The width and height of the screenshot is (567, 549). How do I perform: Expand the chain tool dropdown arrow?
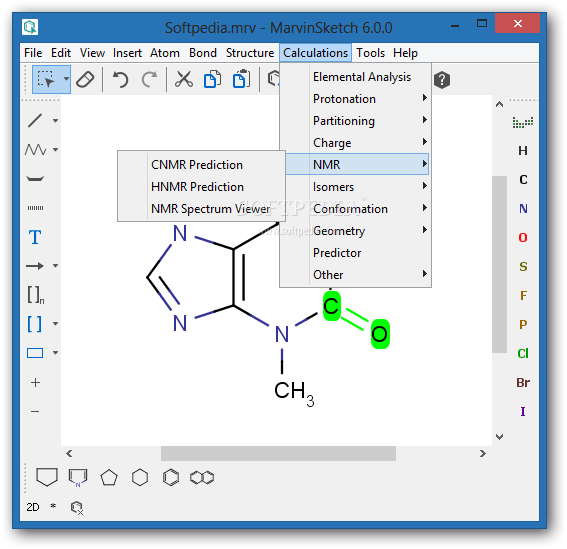click(55, 149)
